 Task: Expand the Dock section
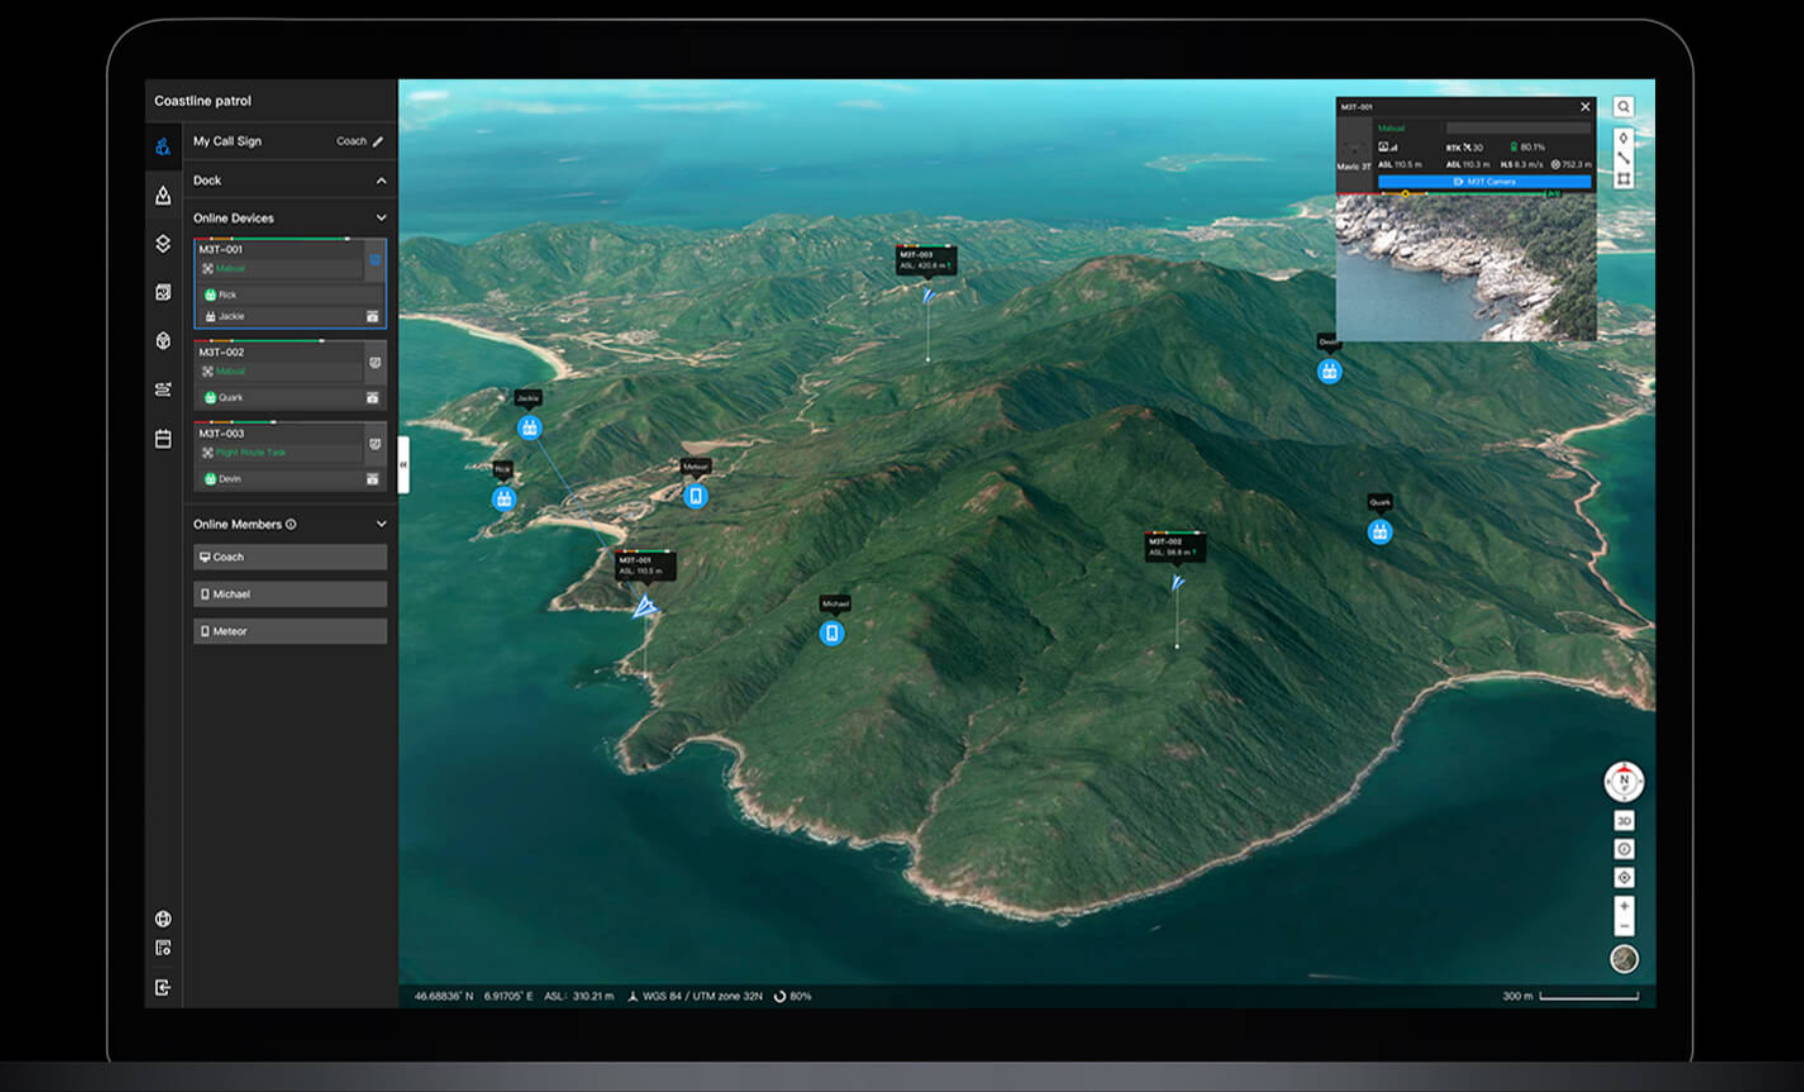[381, 181]
